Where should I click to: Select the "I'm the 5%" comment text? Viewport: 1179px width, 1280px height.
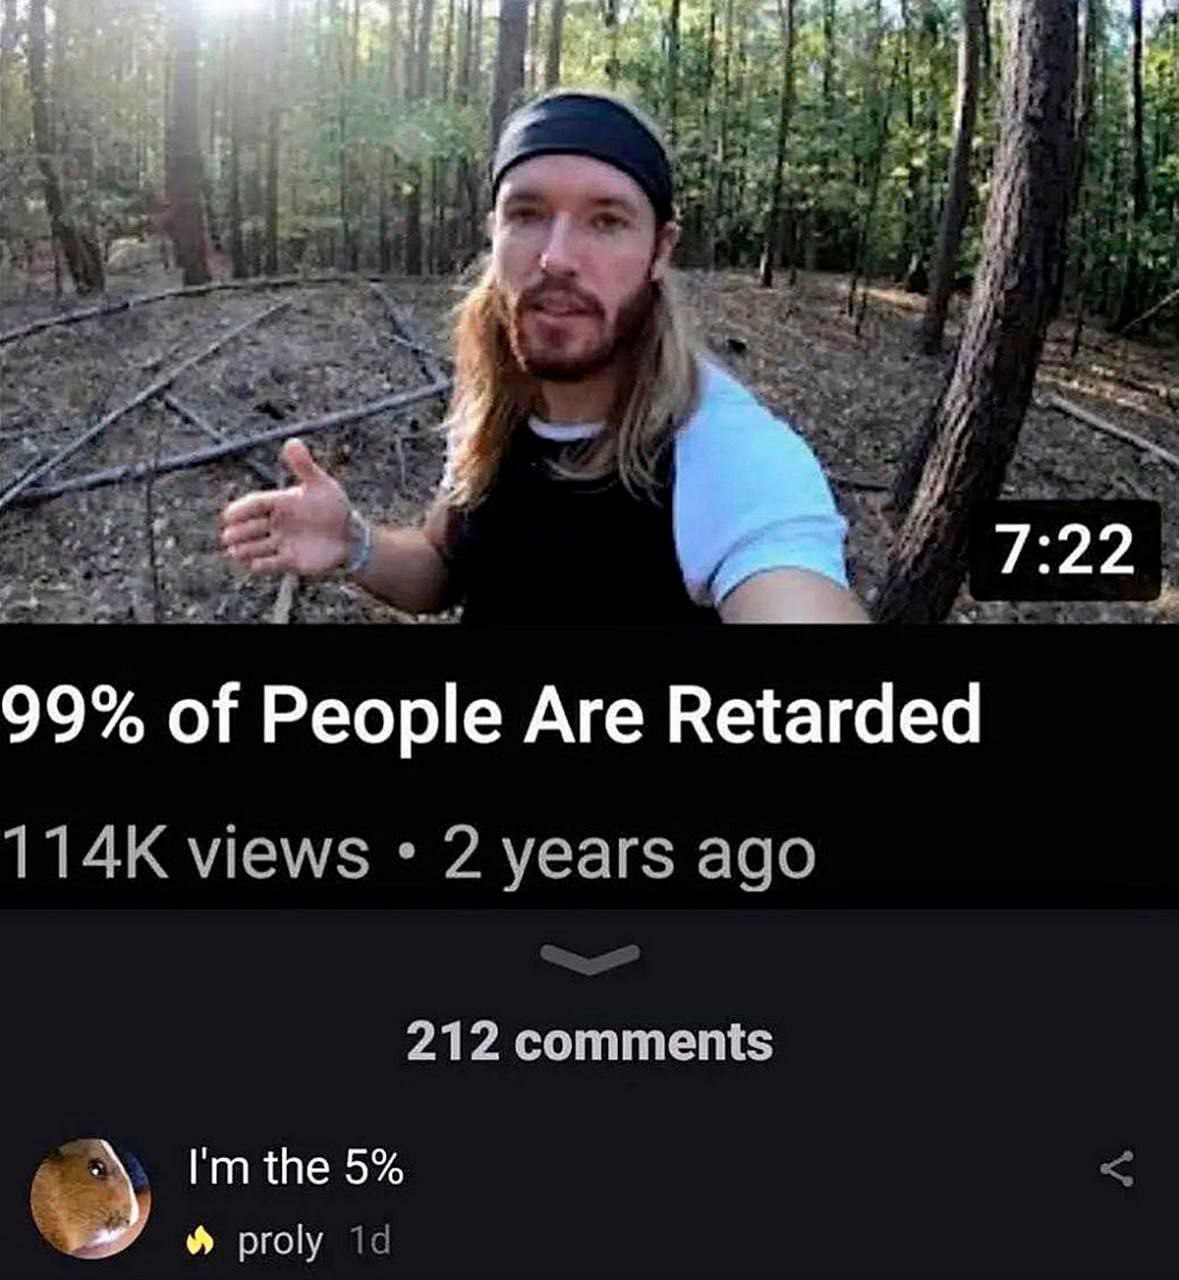[295, 1167]
